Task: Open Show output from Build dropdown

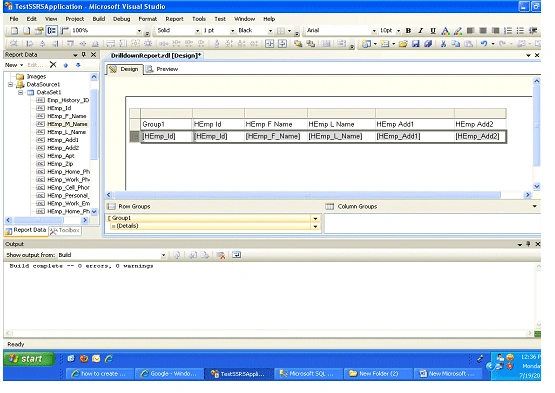Action: point(163,255)
